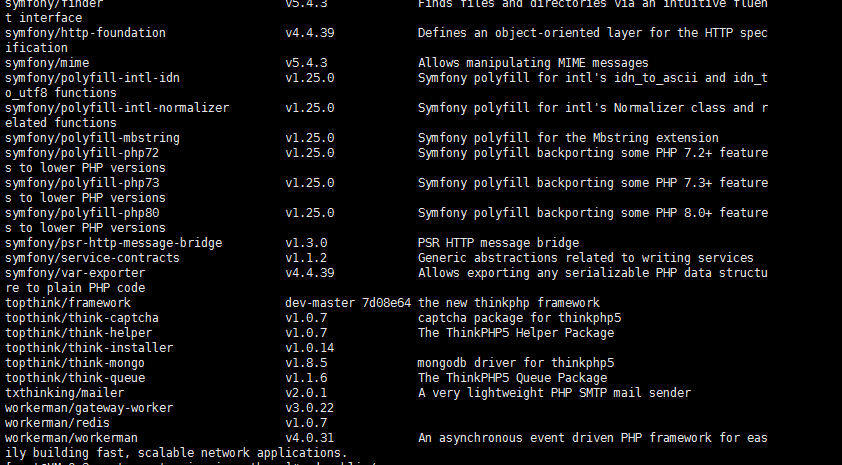Viewport: 842px width, 465px height.
Task: Click 'PSR HTTP message bridge' description
Action: (498, 243)
